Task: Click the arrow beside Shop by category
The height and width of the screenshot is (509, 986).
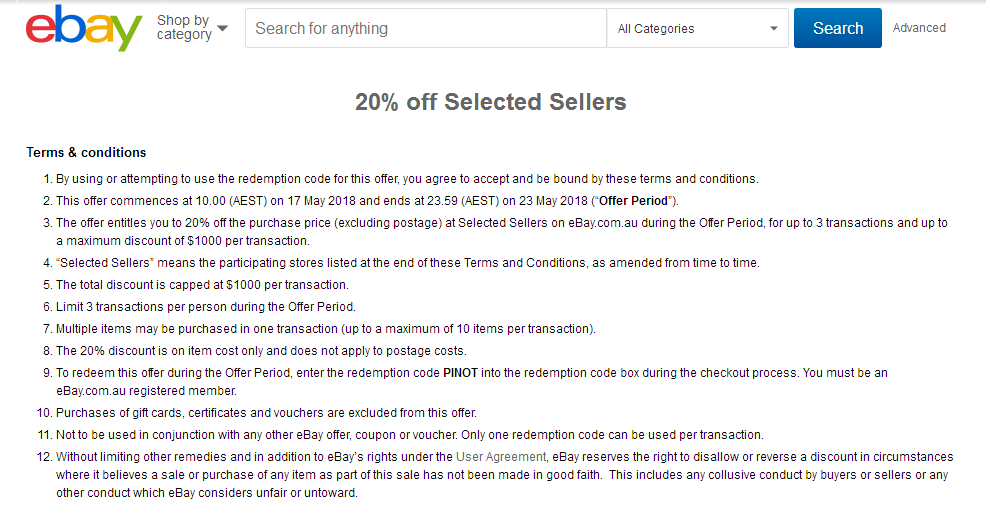Action: [x=223, y=28]
